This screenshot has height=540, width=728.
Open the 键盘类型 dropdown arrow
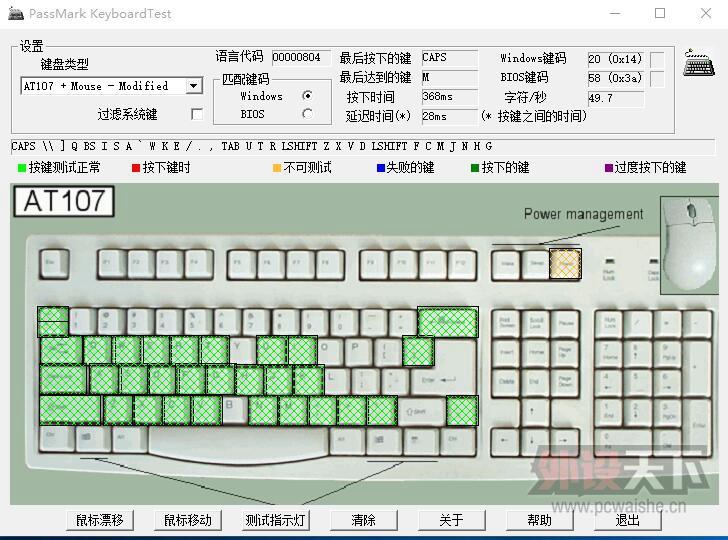(x=194, y=86)
